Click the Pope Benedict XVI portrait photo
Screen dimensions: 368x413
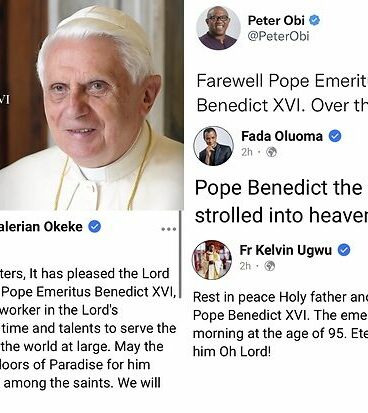(x=92, y=105)
